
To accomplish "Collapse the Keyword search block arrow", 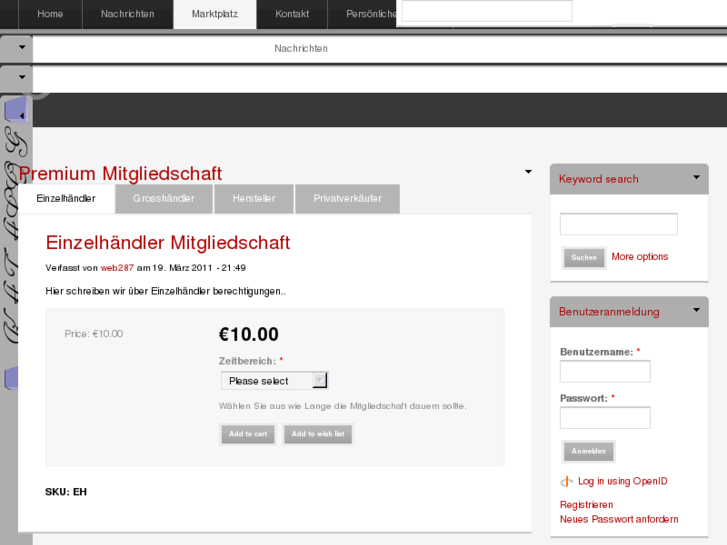I will pyautogui.click(x=696, y=178).
